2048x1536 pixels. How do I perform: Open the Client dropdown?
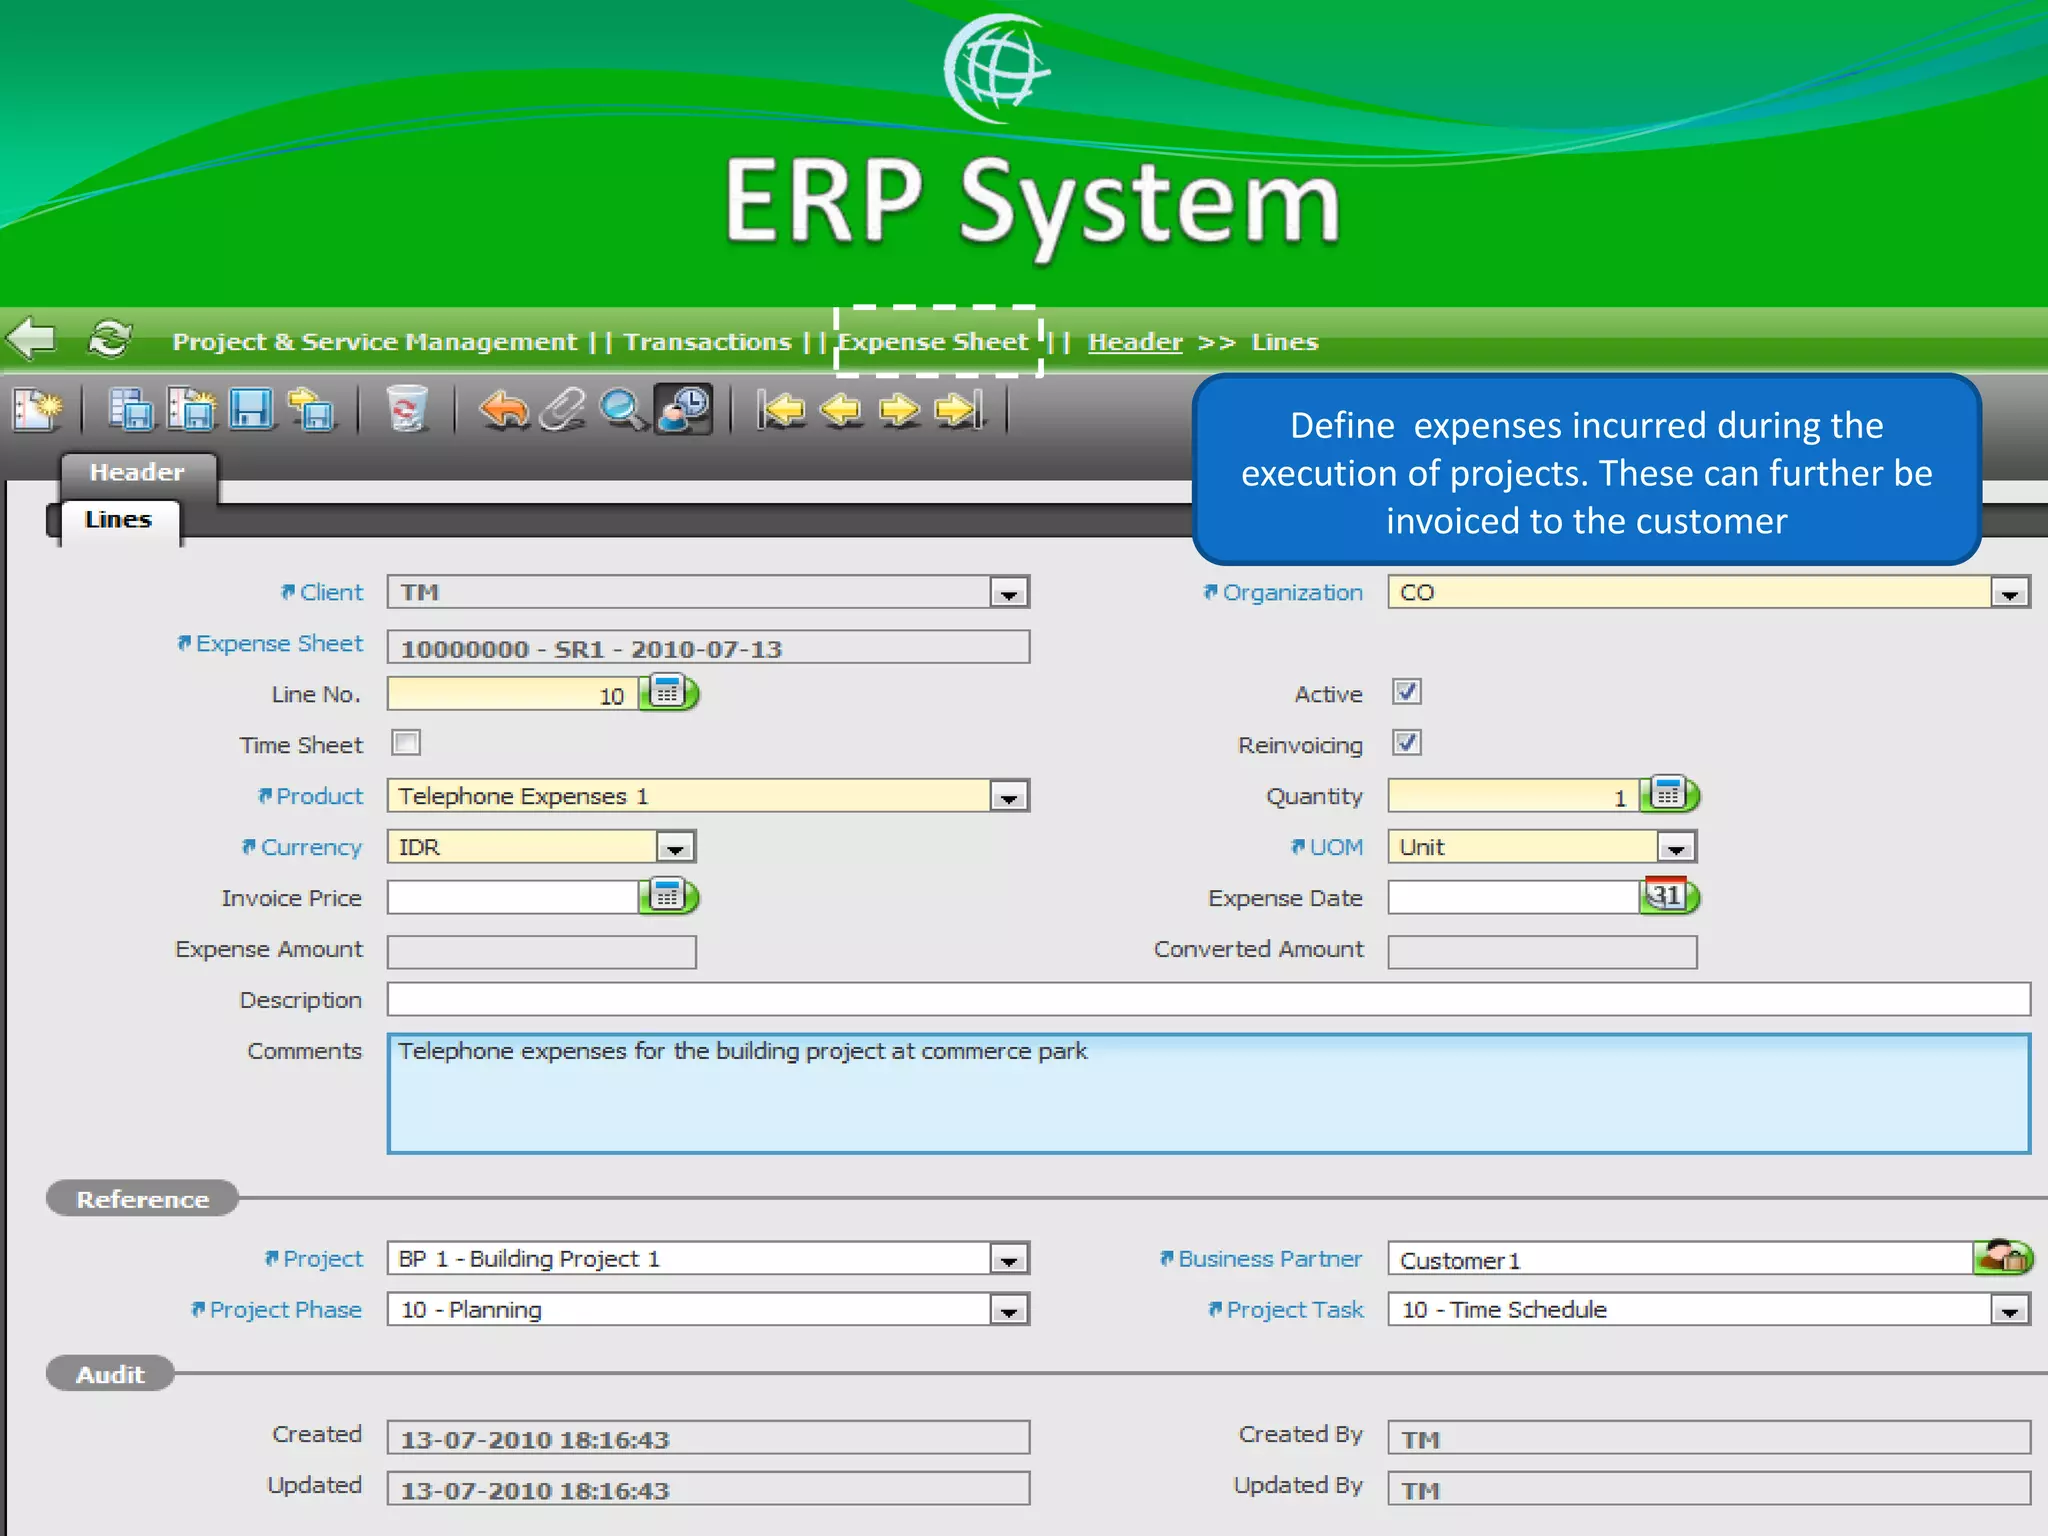pos(1009,593)
